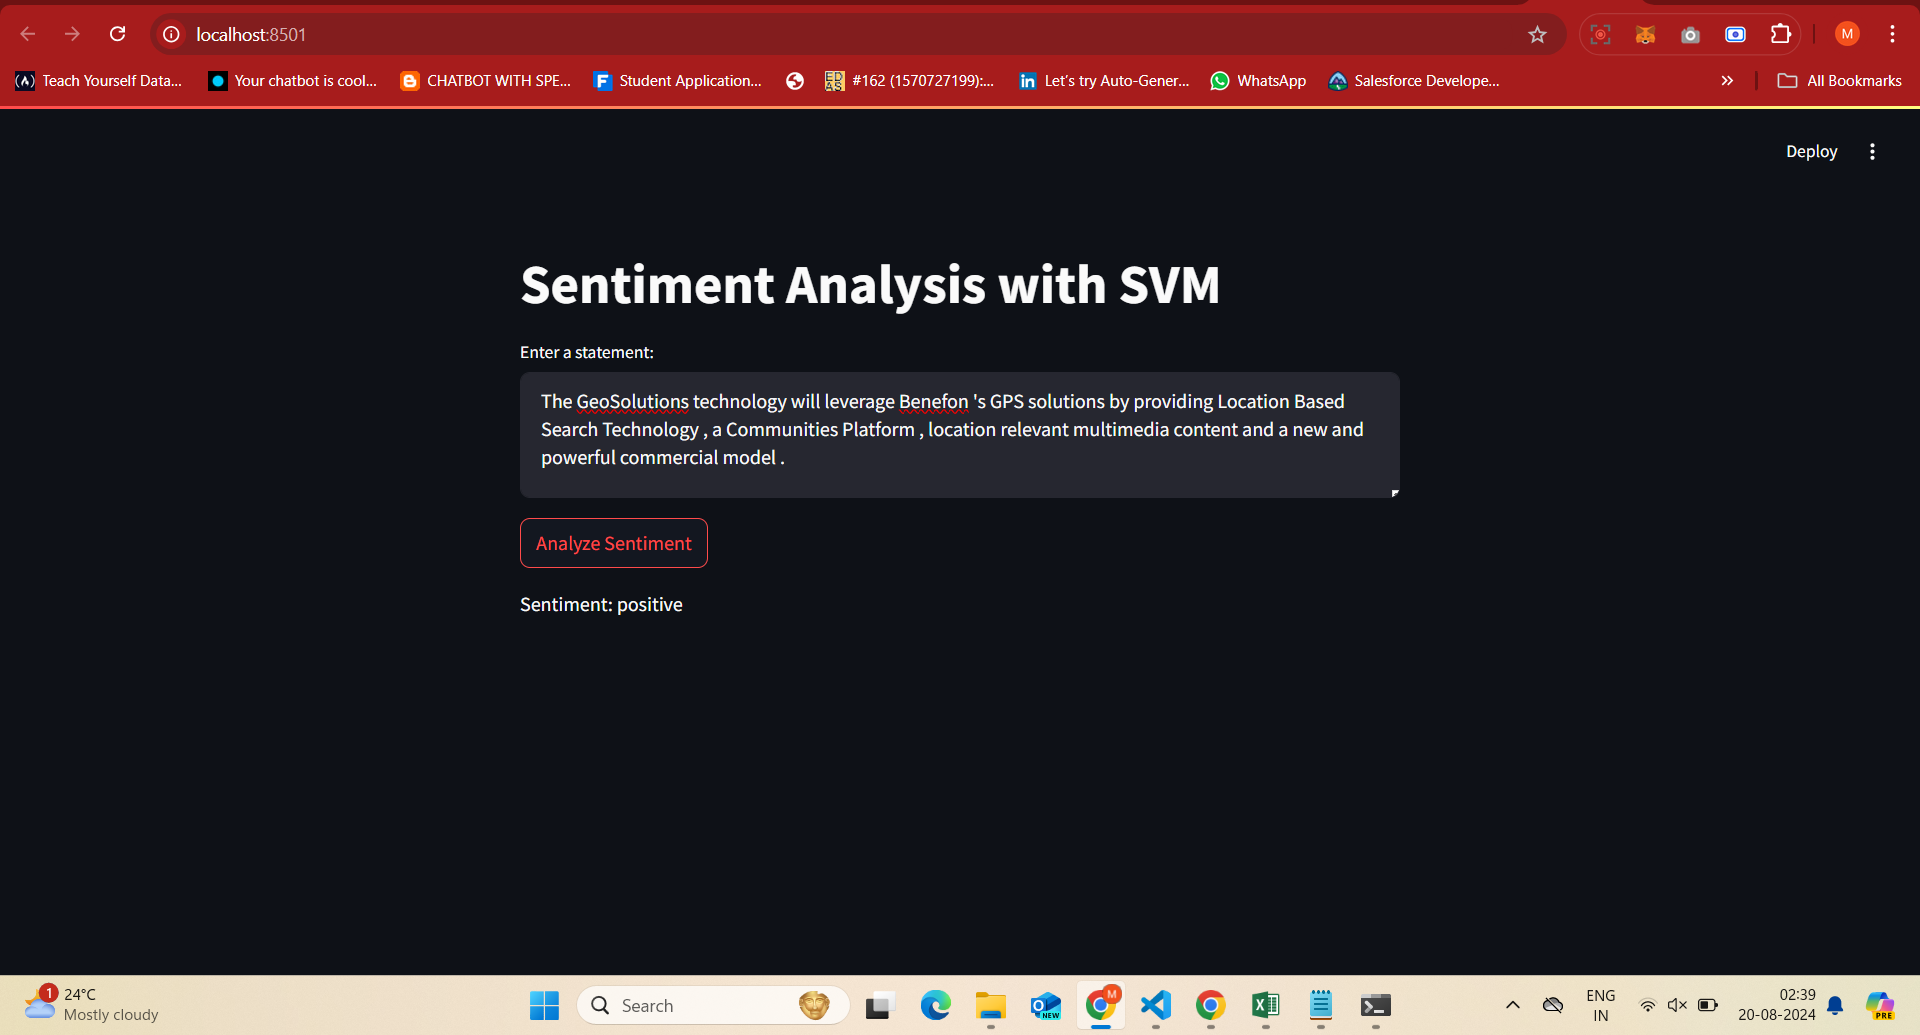Open Visual Studio Code from taskbar
This screenshot has height=1035, width=1920.
(x=1156, y=1005)
